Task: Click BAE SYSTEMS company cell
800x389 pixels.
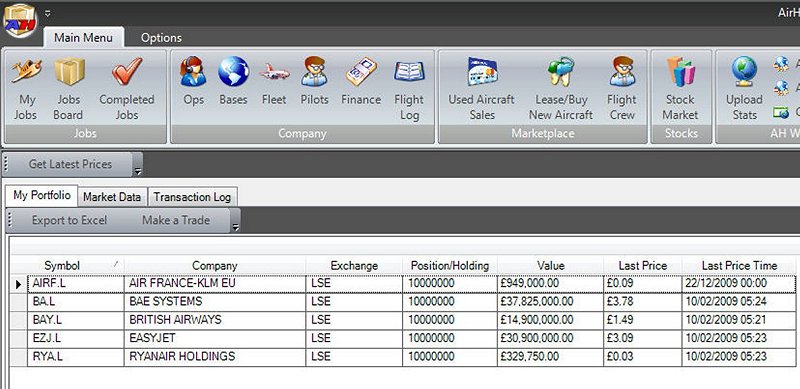Action: [215, 302]
